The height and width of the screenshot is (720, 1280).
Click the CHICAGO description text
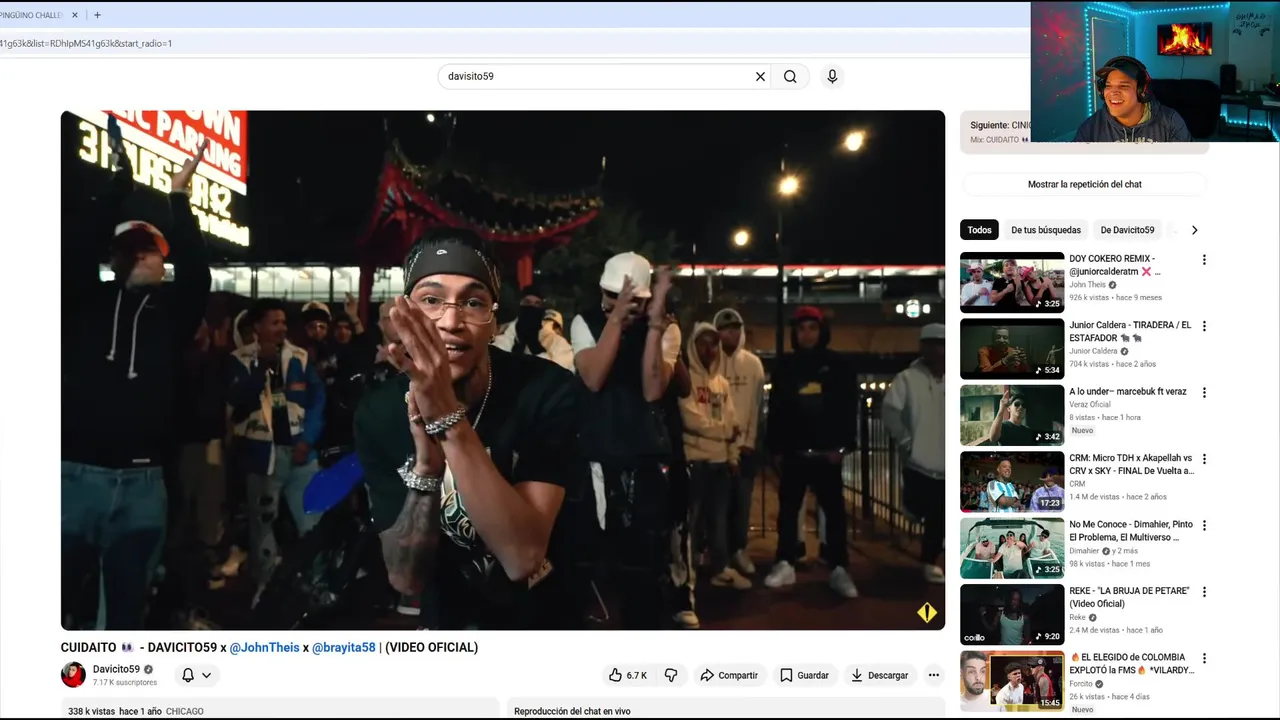(184, 712)
